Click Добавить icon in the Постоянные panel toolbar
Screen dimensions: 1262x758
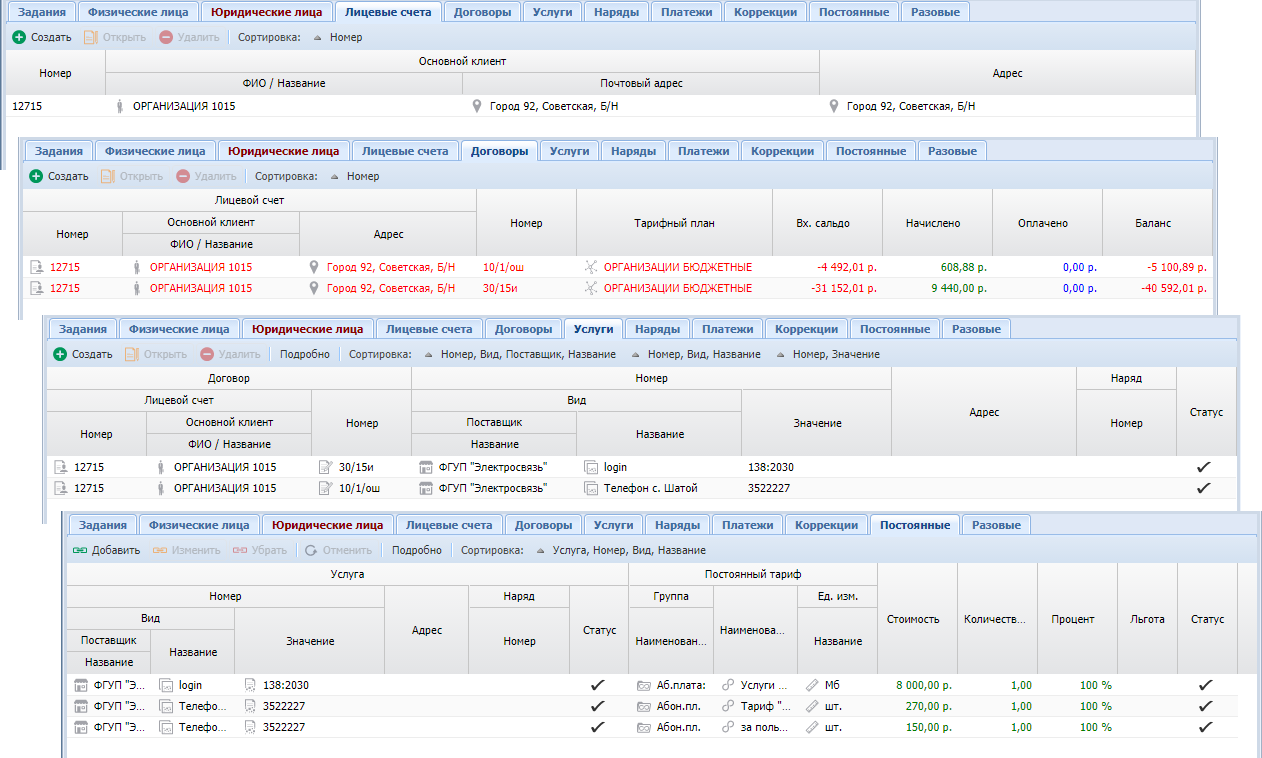80,550
